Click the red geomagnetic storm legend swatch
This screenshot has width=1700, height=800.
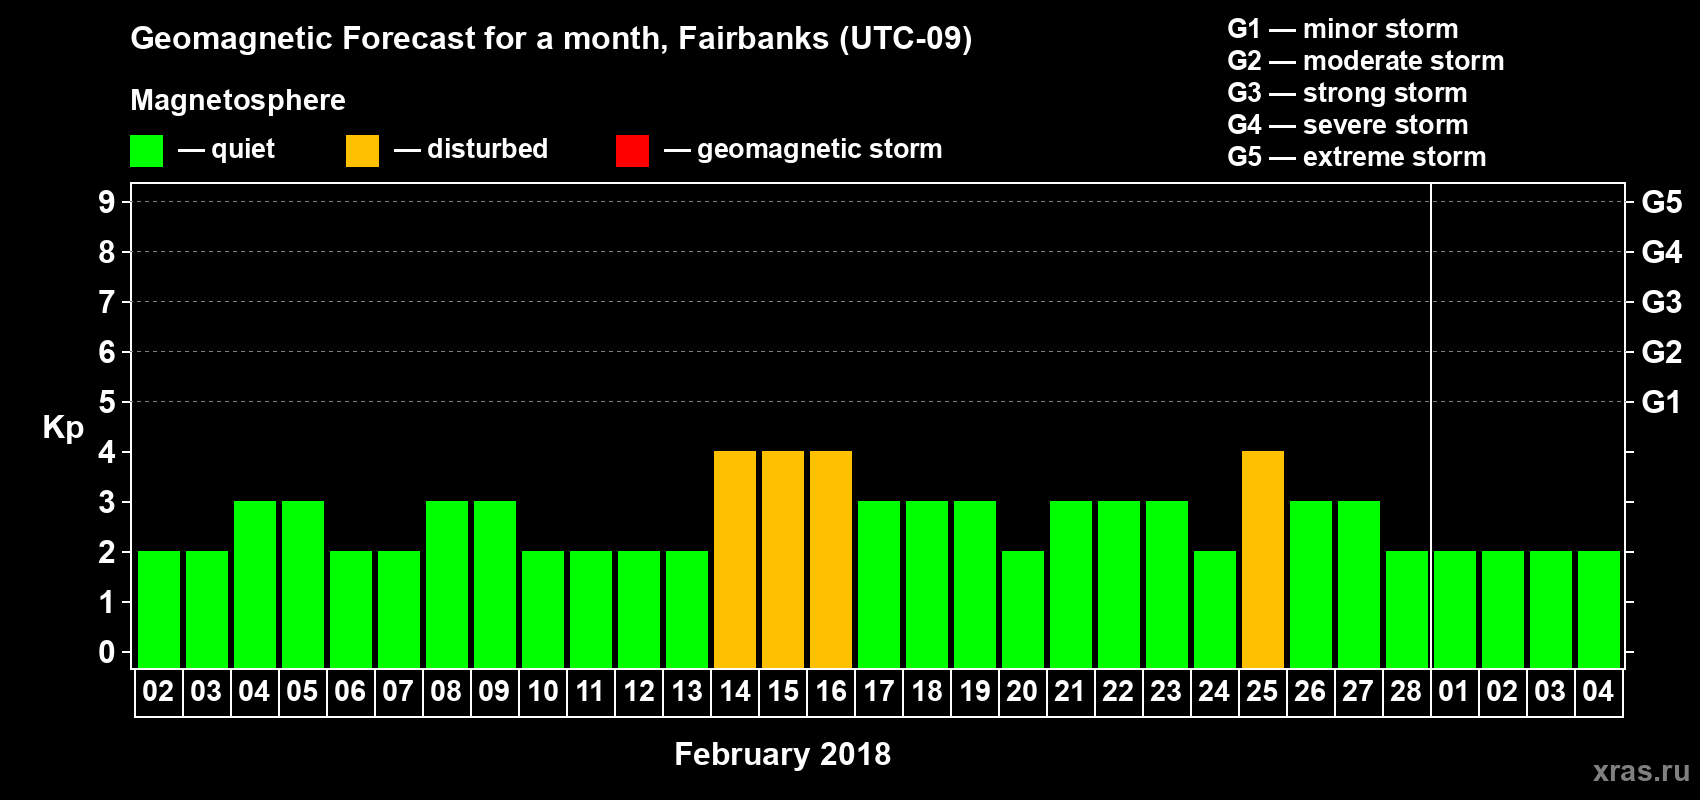(632, 151)
